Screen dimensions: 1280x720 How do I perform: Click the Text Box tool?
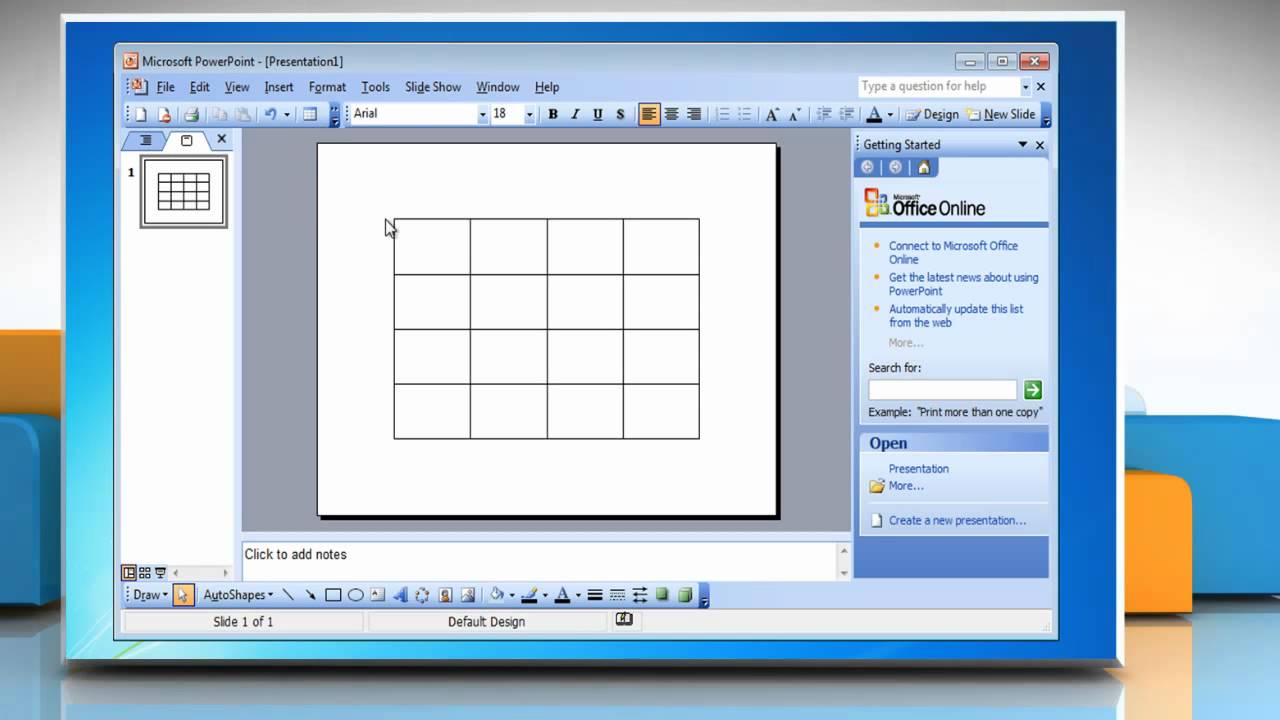coord(377,595)
